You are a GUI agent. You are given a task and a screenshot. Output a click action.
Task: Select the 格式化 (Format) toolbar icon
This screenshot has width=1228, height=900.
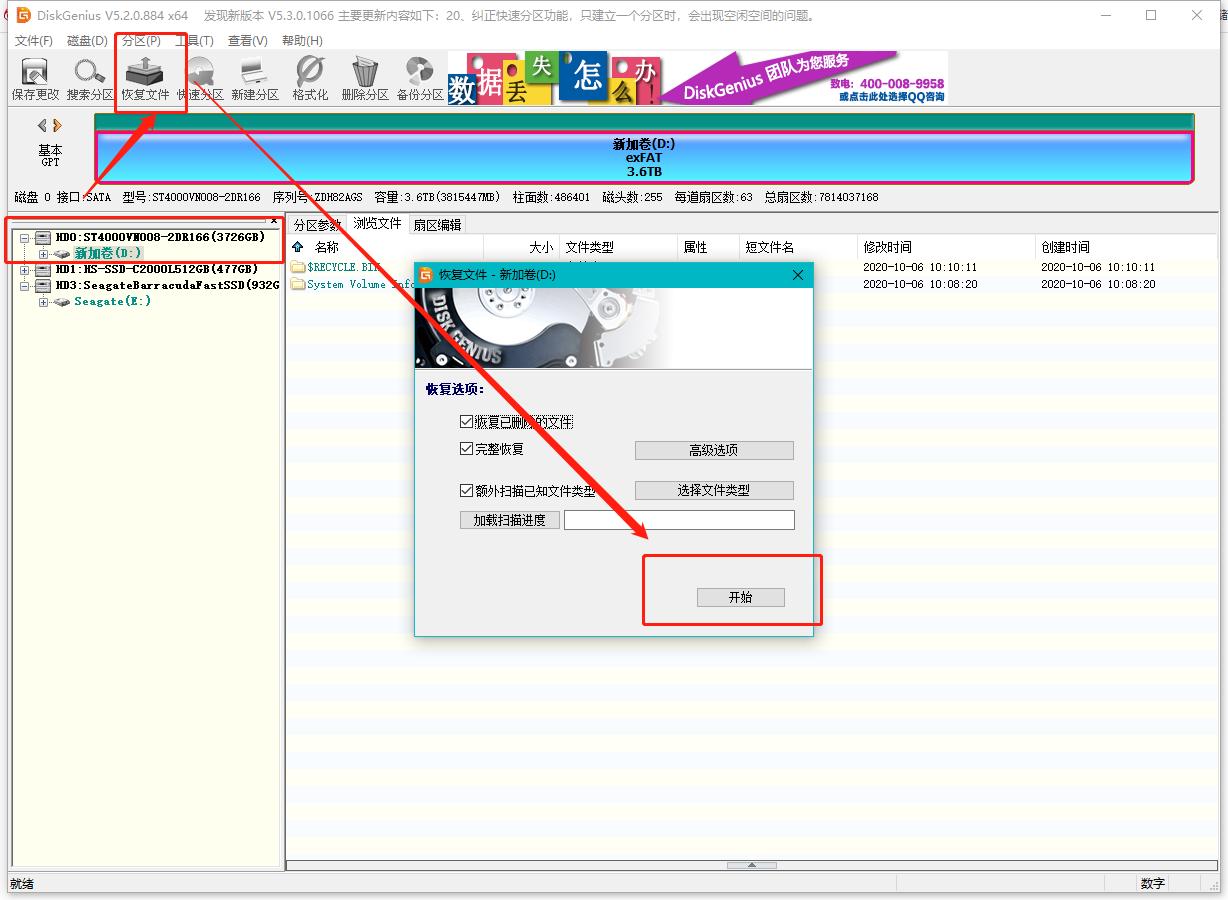click(x=310, y=78)
